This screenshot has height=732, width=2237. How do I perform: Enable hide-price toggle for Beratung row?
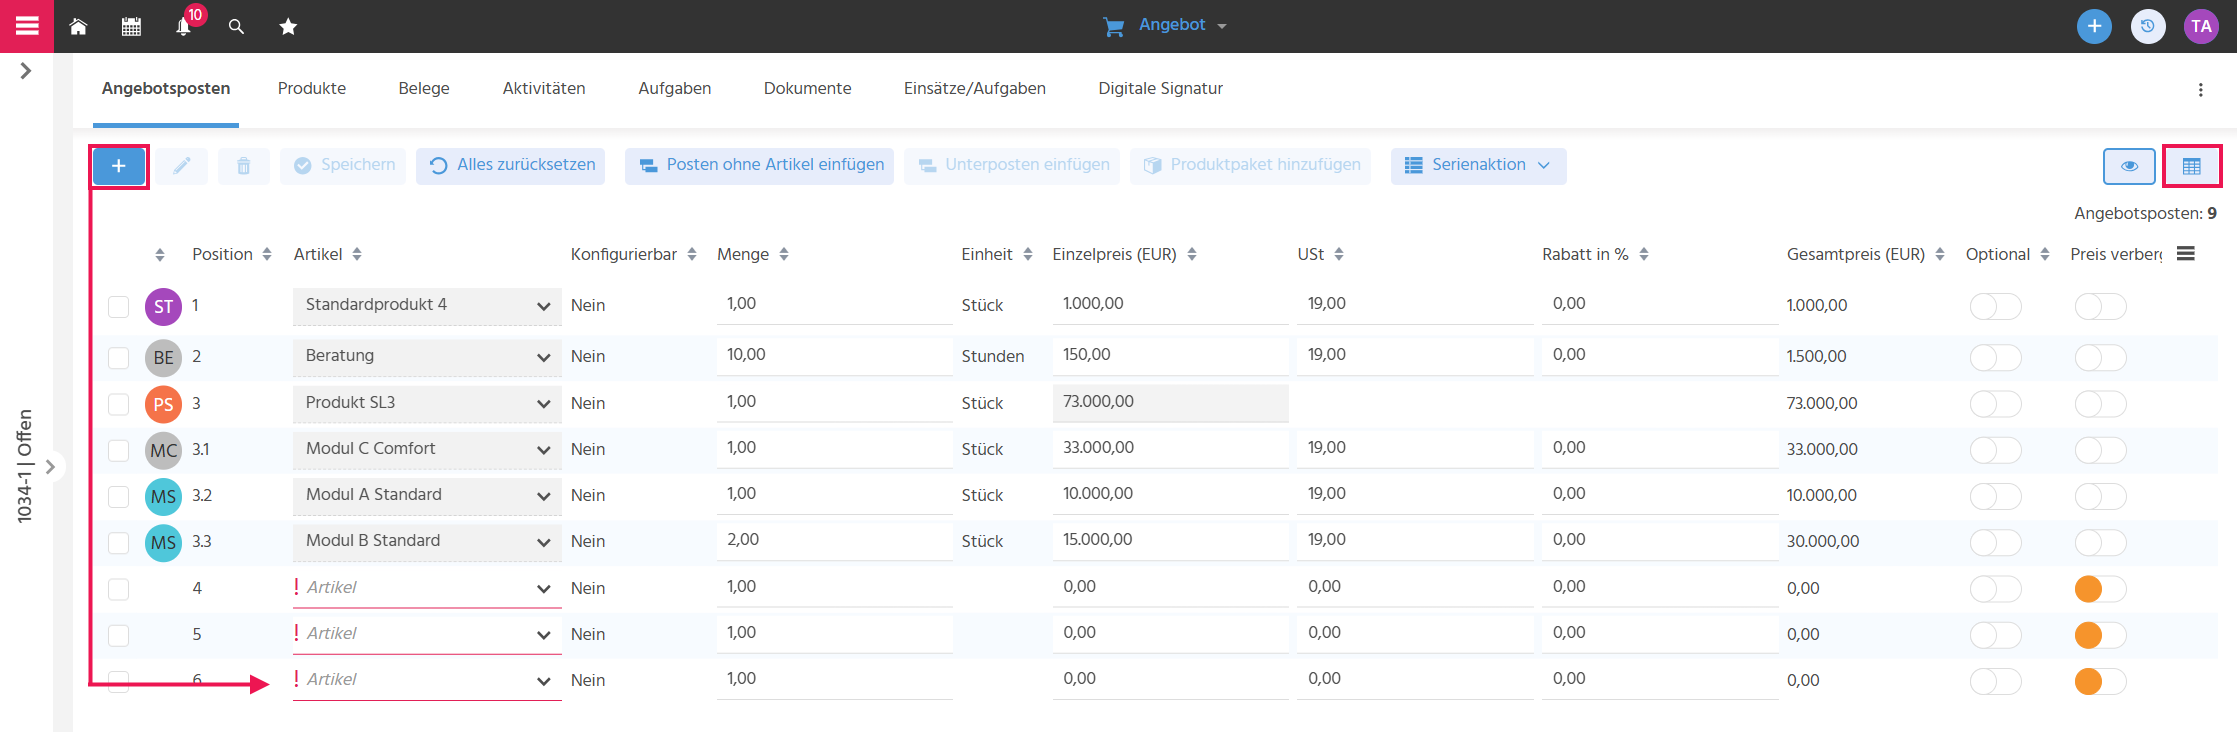click(2100, 357)
